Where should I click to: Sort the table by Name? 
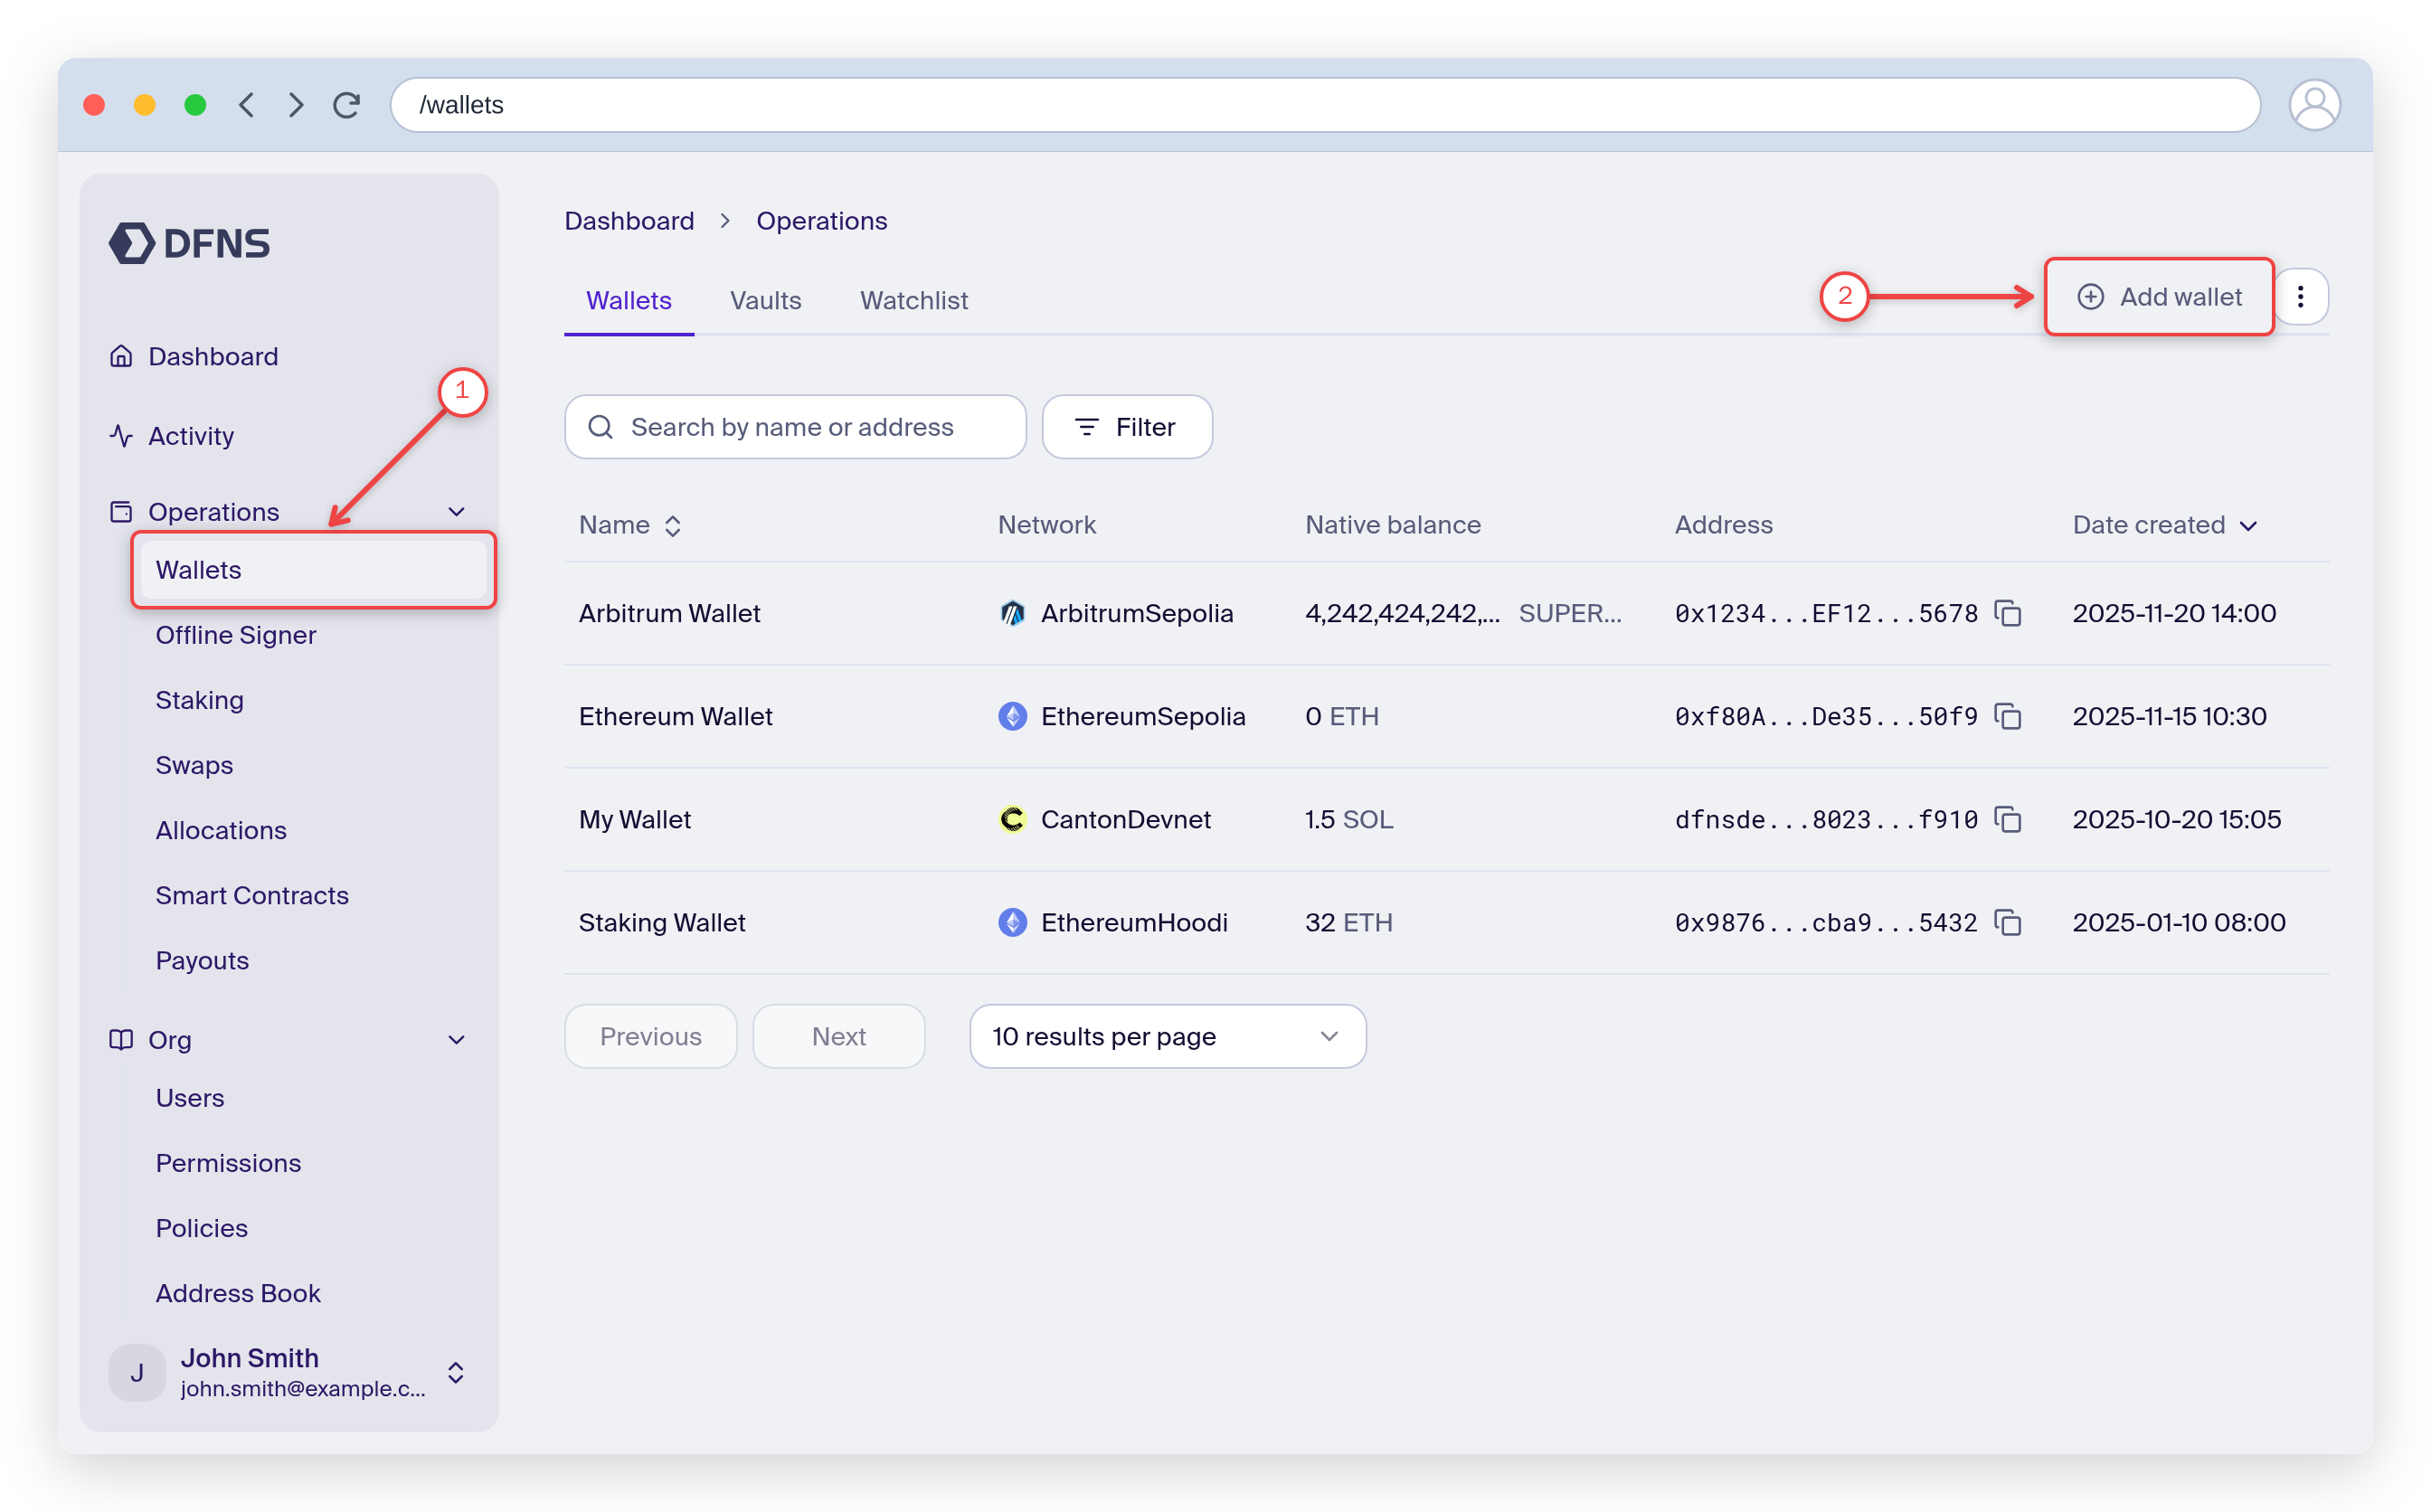[631, 525]
